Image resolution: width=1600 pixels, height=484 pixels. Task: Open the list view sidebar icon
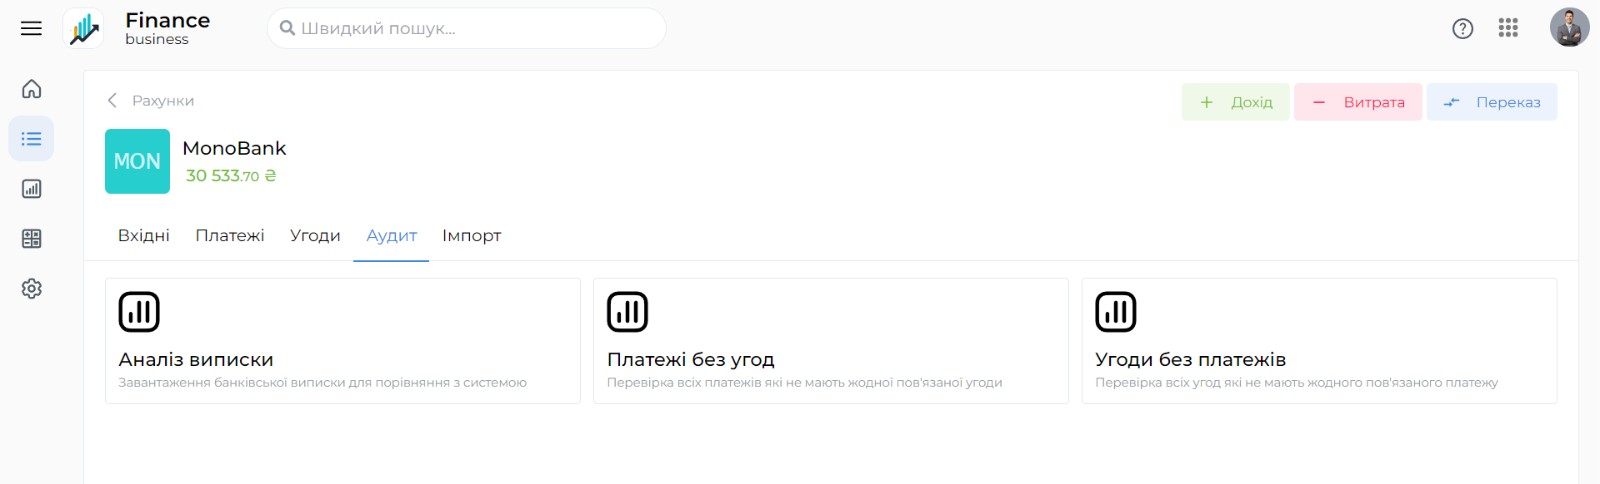(x=31, y=139)
